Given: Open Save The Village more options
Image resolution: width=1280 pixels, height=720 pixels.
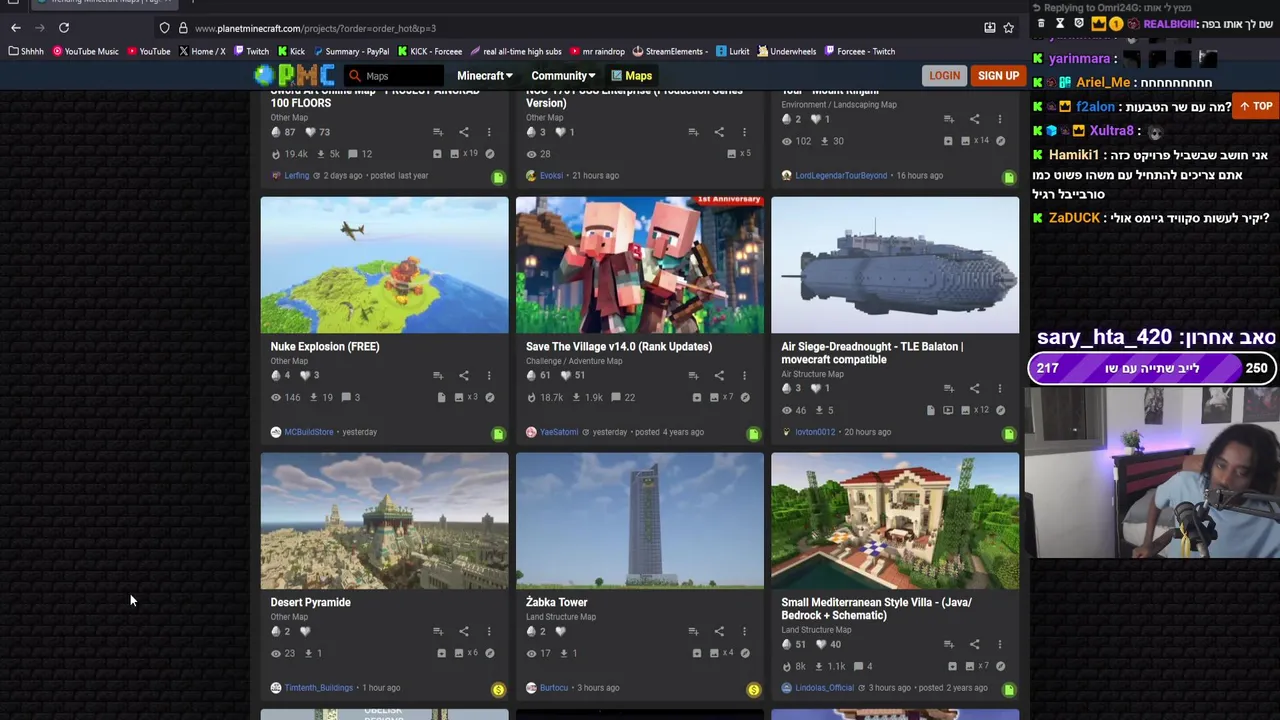Looking at the screenshot, I should [x=744, y=375].
